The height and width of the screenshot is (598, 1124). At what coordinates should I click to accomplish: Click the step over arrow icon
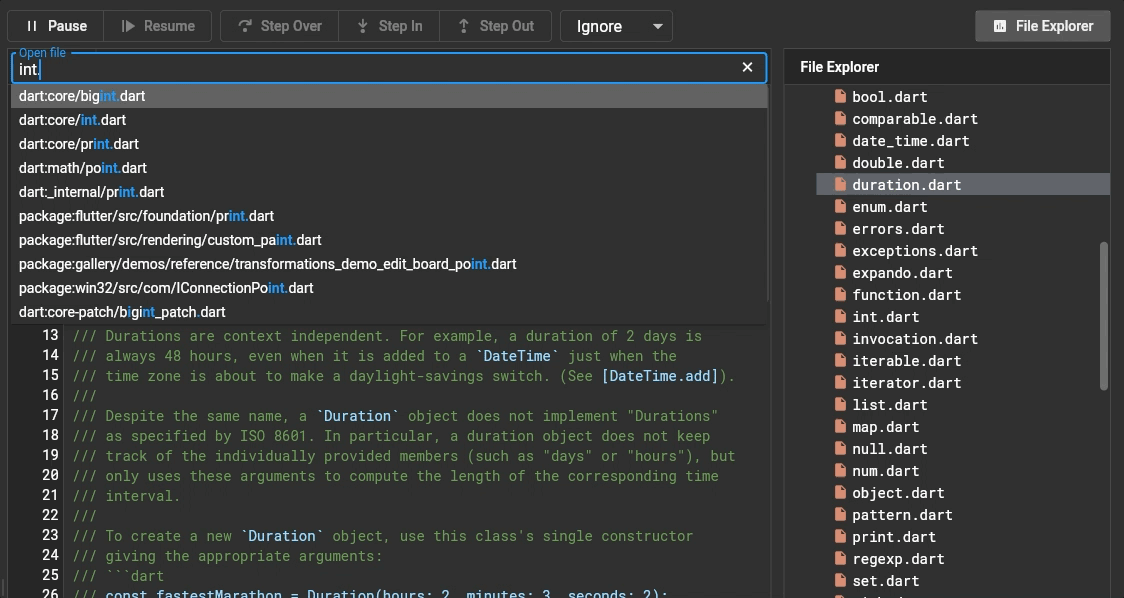pyautogui.click(x=245, y=26)
